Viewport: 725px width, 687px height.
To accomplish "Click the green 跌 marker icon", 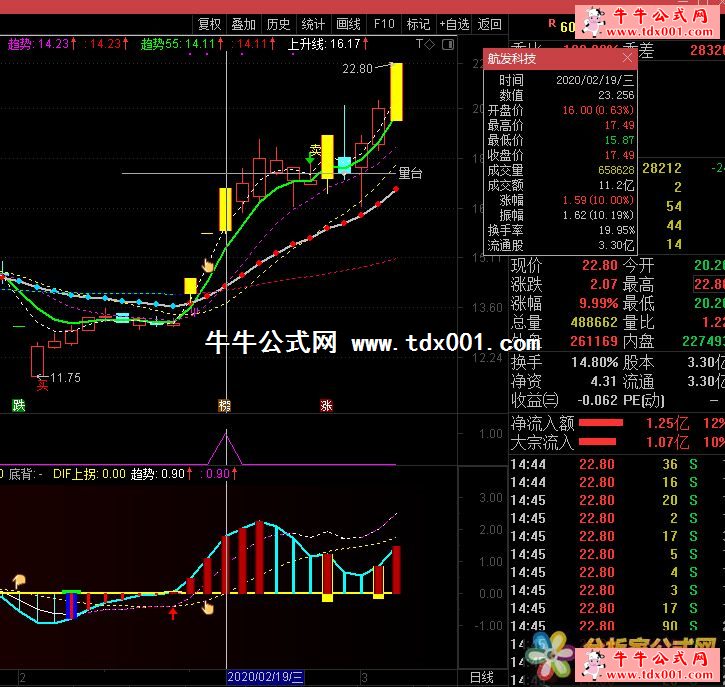I will point(19,405).
